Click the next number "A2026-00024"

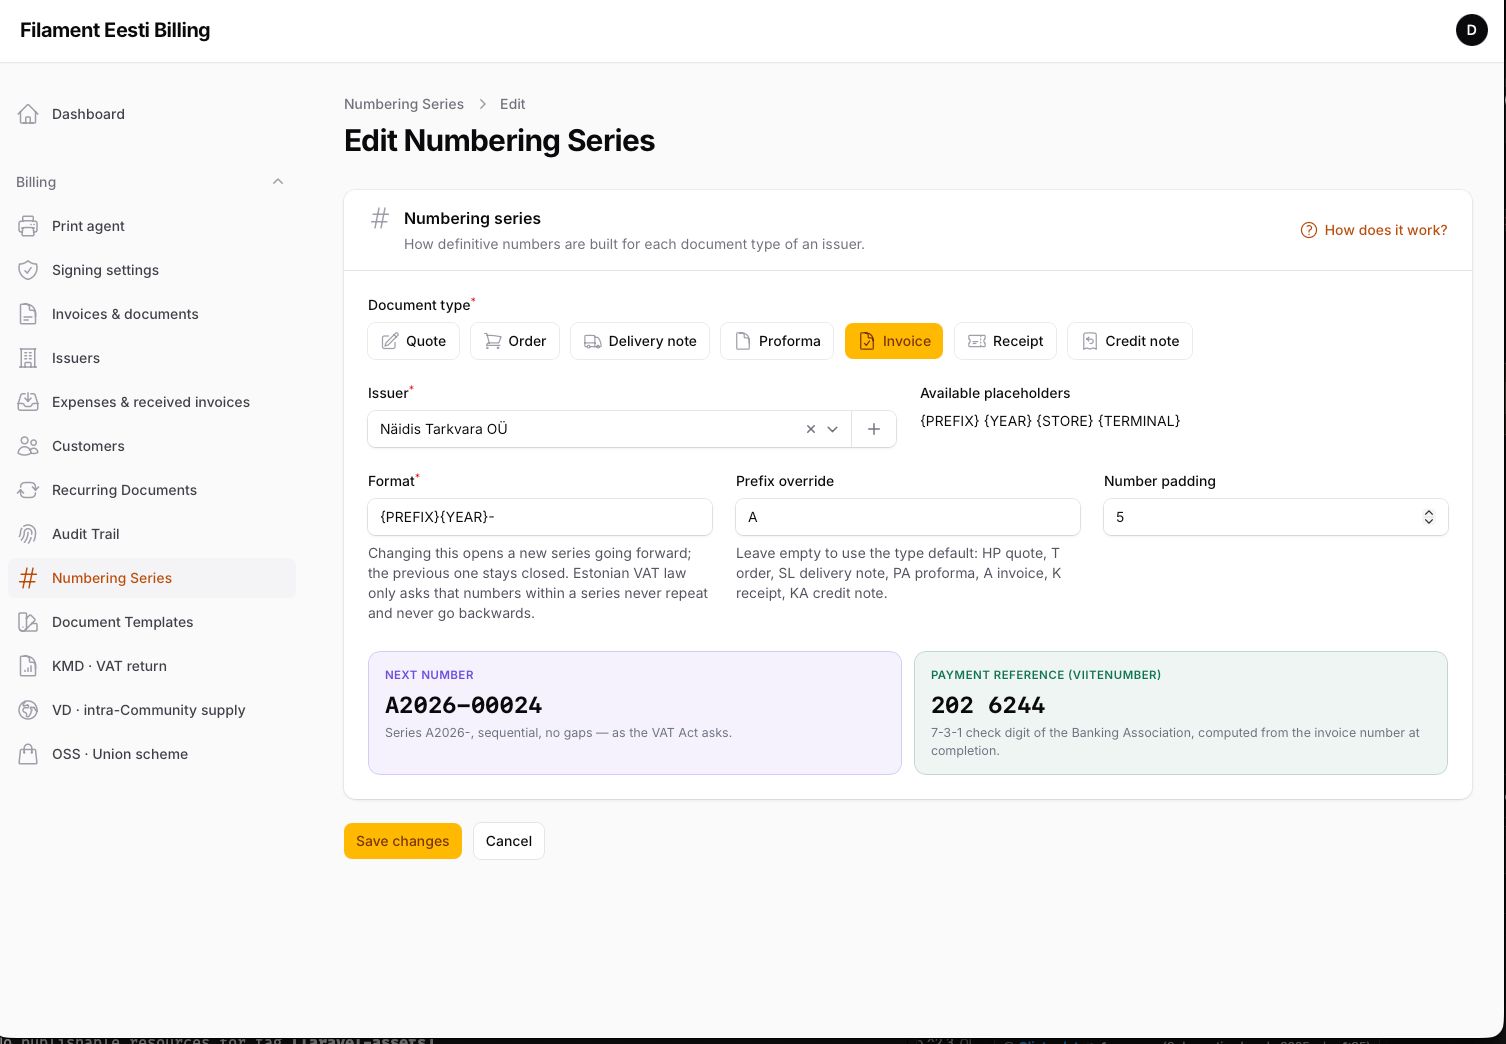click(x=463, y=705)
